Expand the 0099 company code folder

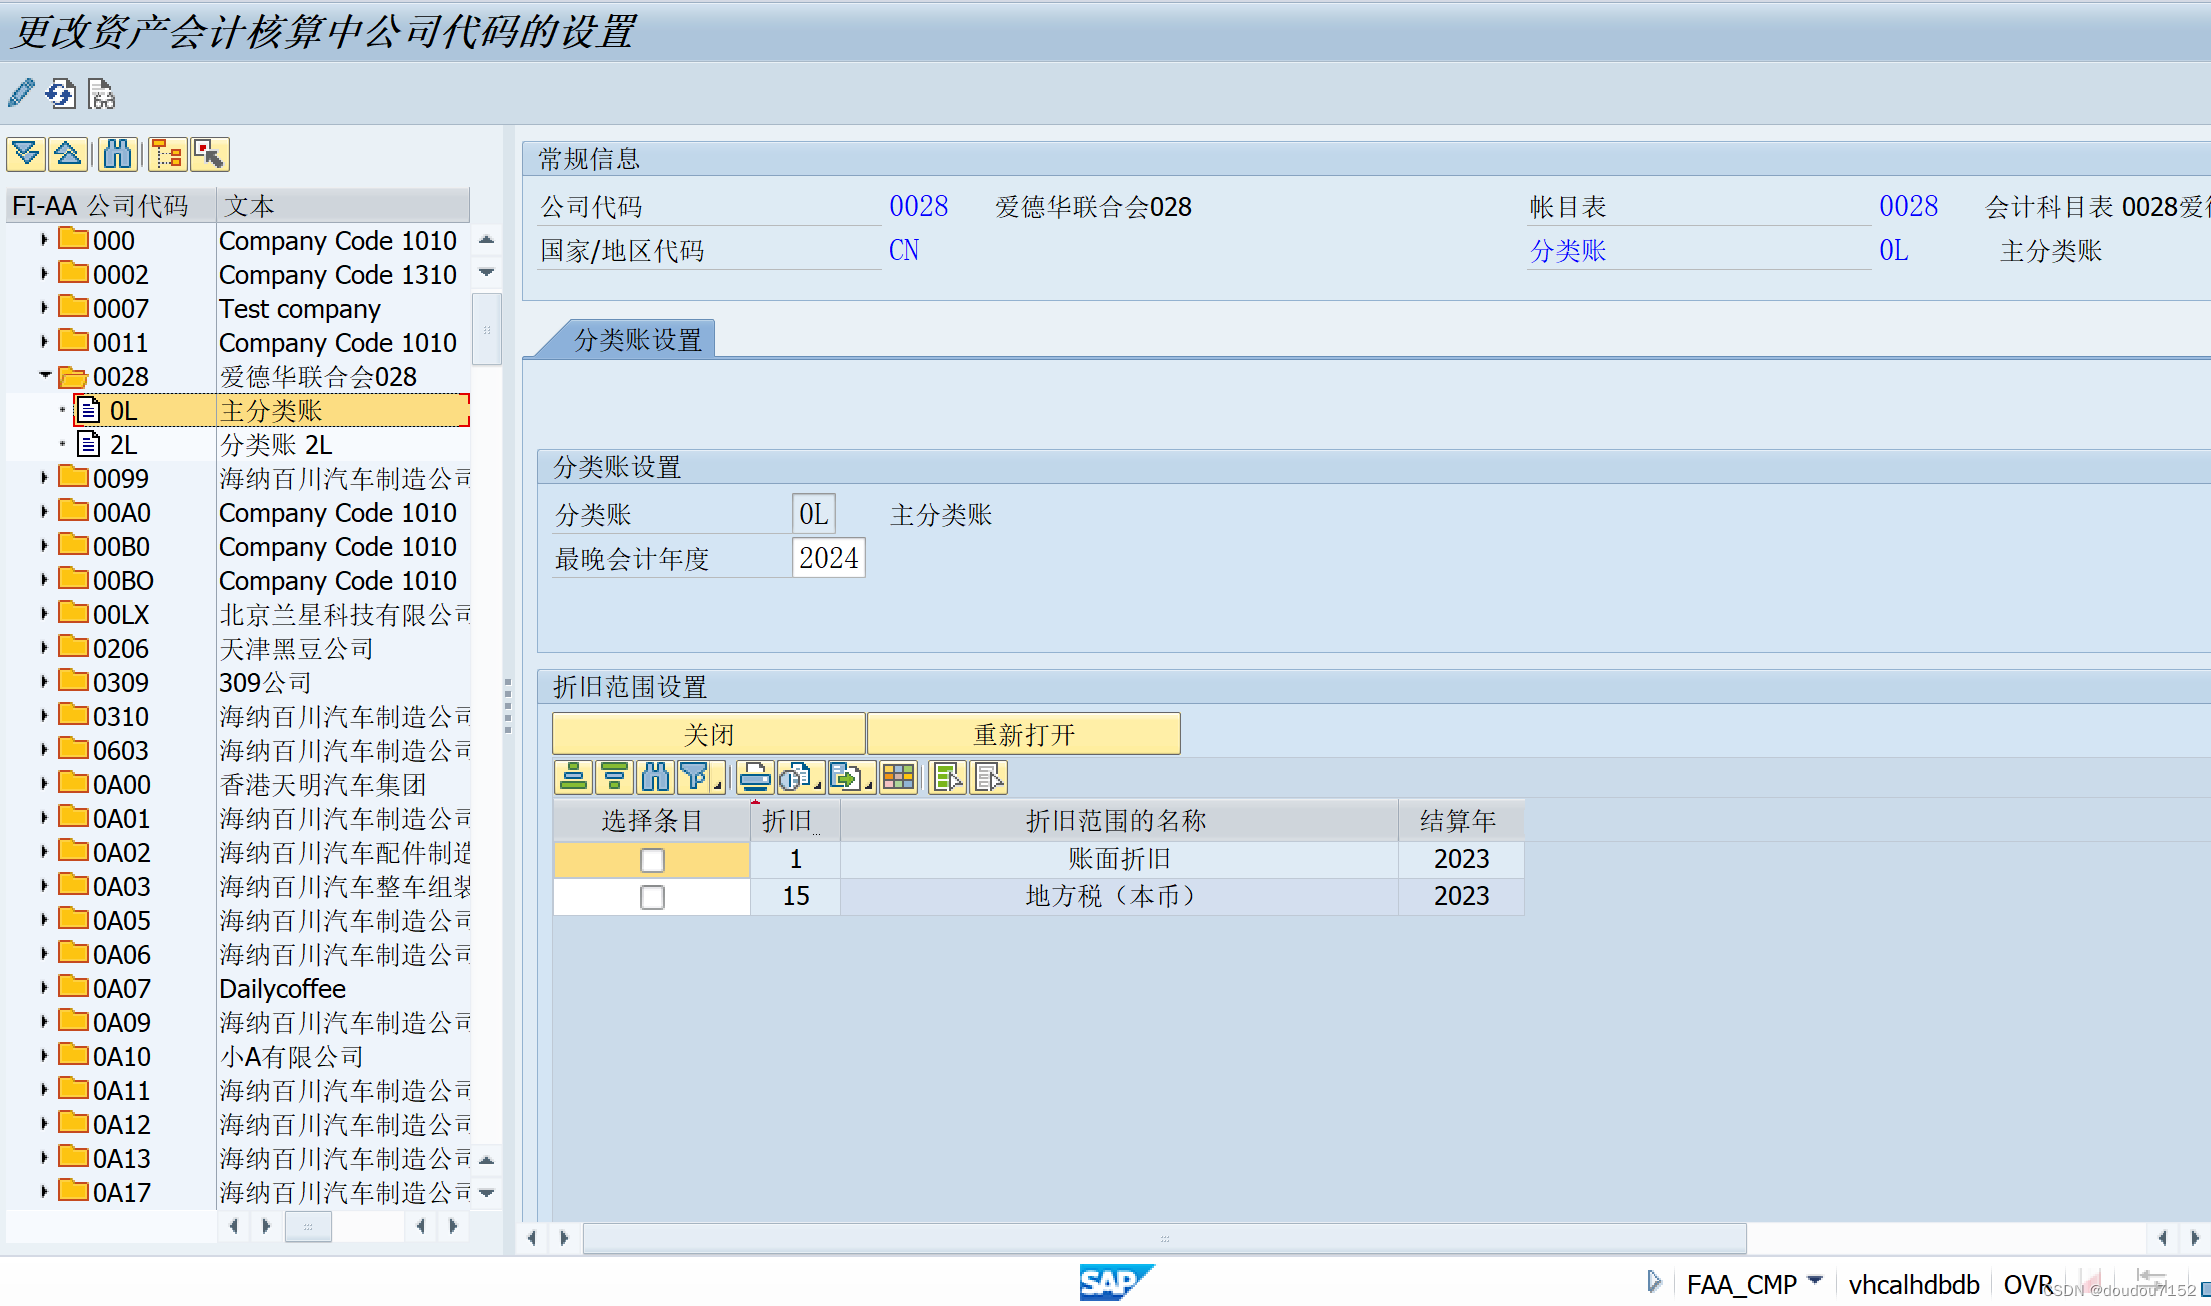[44, 478]
